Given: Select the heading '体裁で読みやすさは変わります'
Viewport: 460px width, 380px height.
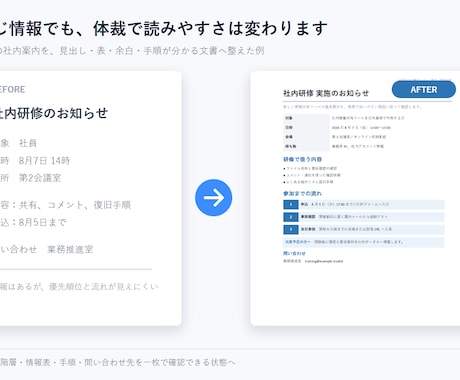Looking at the screenshot, I should [210, 28].
